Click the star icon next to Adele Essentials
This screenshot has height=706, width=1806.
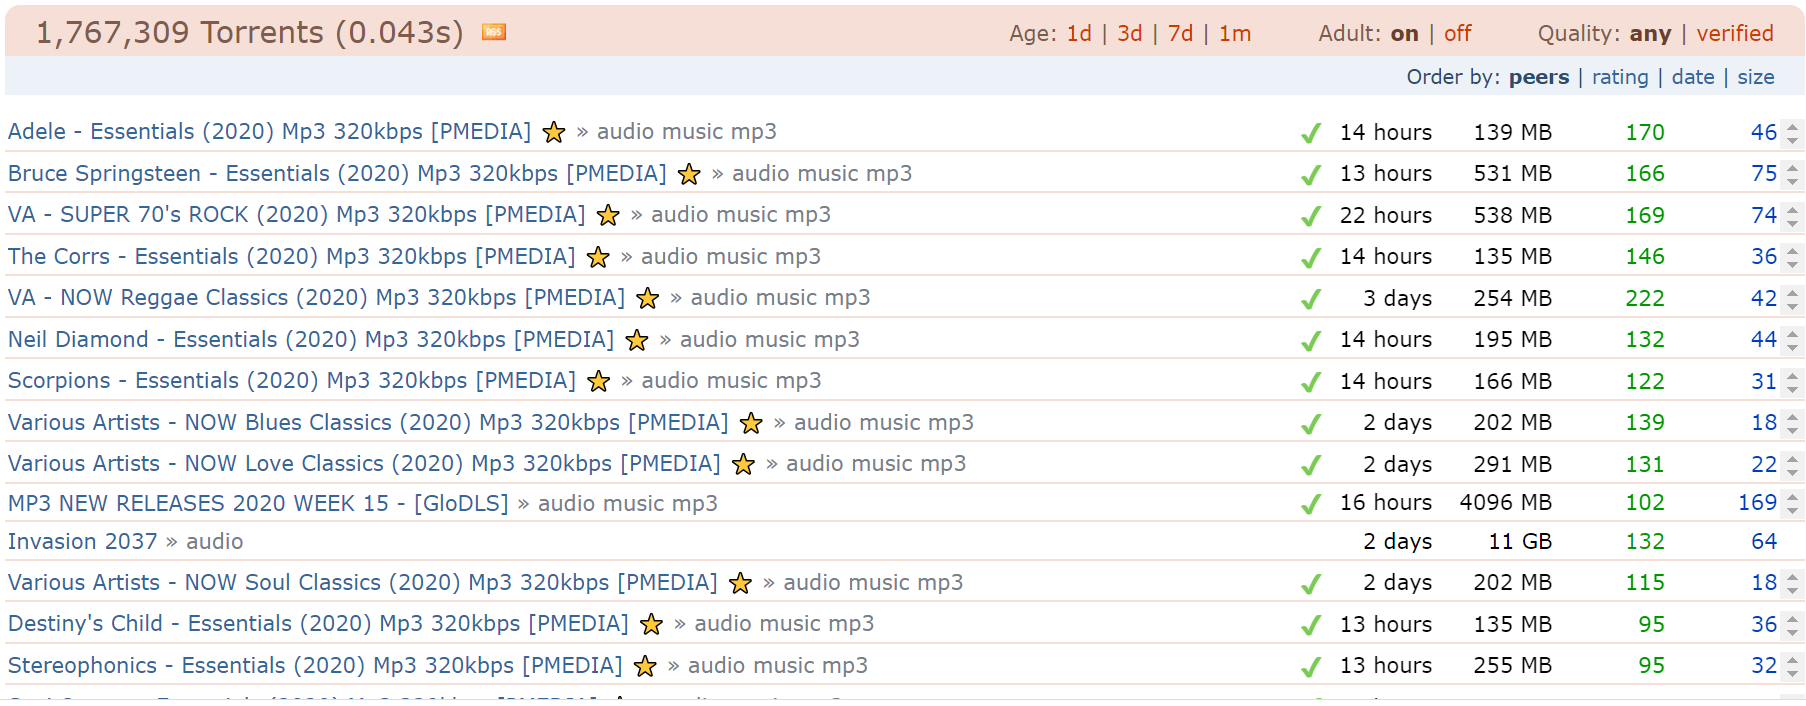(x=554, y=132)
